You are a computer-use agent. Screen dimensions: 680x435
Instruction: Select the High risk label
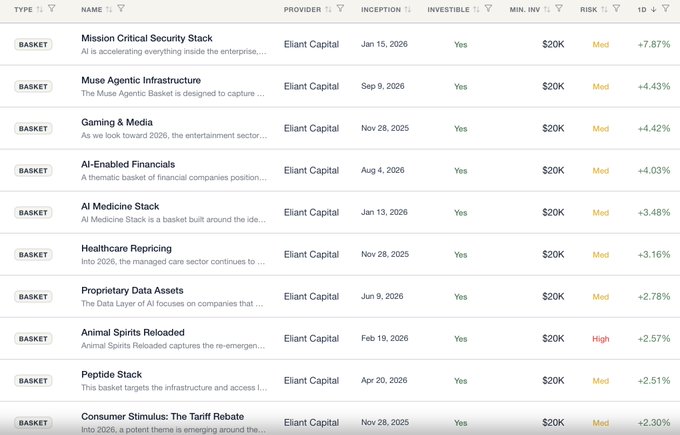(601, 339)
